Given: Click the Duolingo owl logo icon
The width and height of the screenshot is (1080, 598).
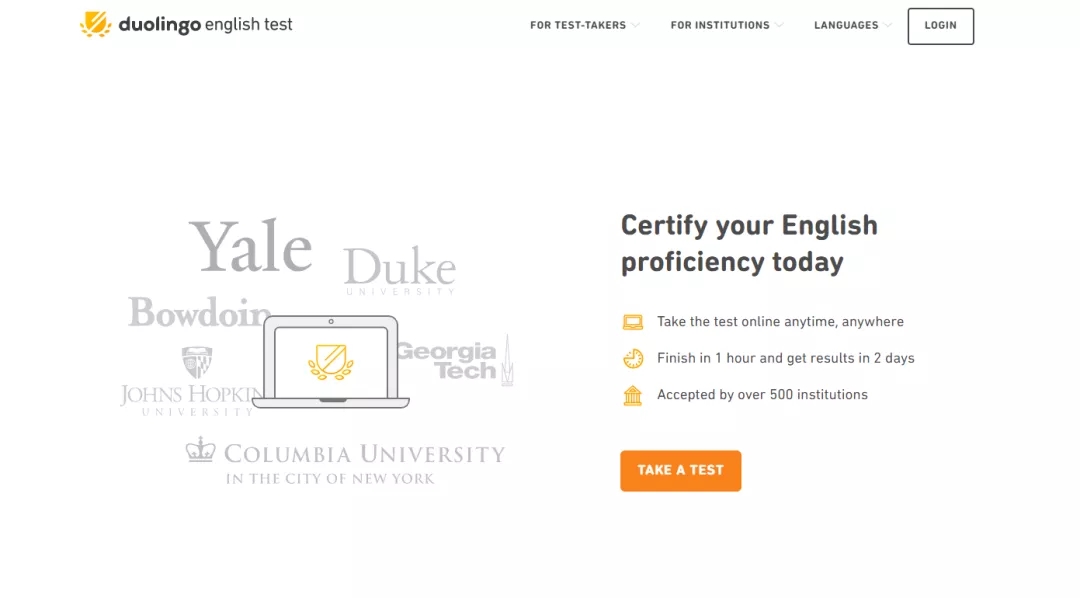Looking at the screenshot, I should point(97,24).
